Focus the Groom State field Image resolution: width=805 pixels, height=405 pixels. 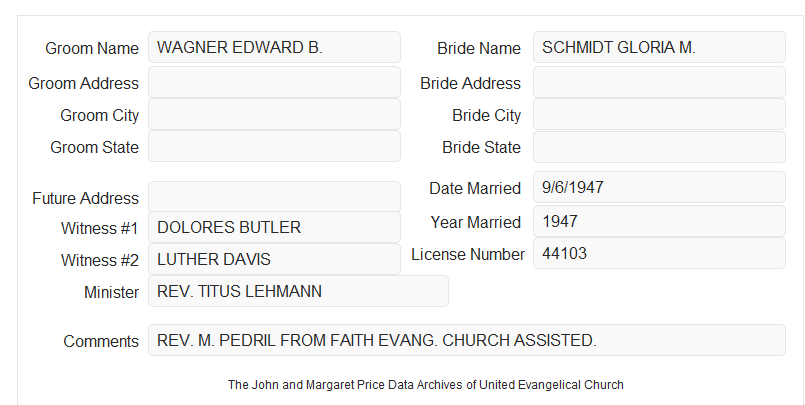point(274,146)
